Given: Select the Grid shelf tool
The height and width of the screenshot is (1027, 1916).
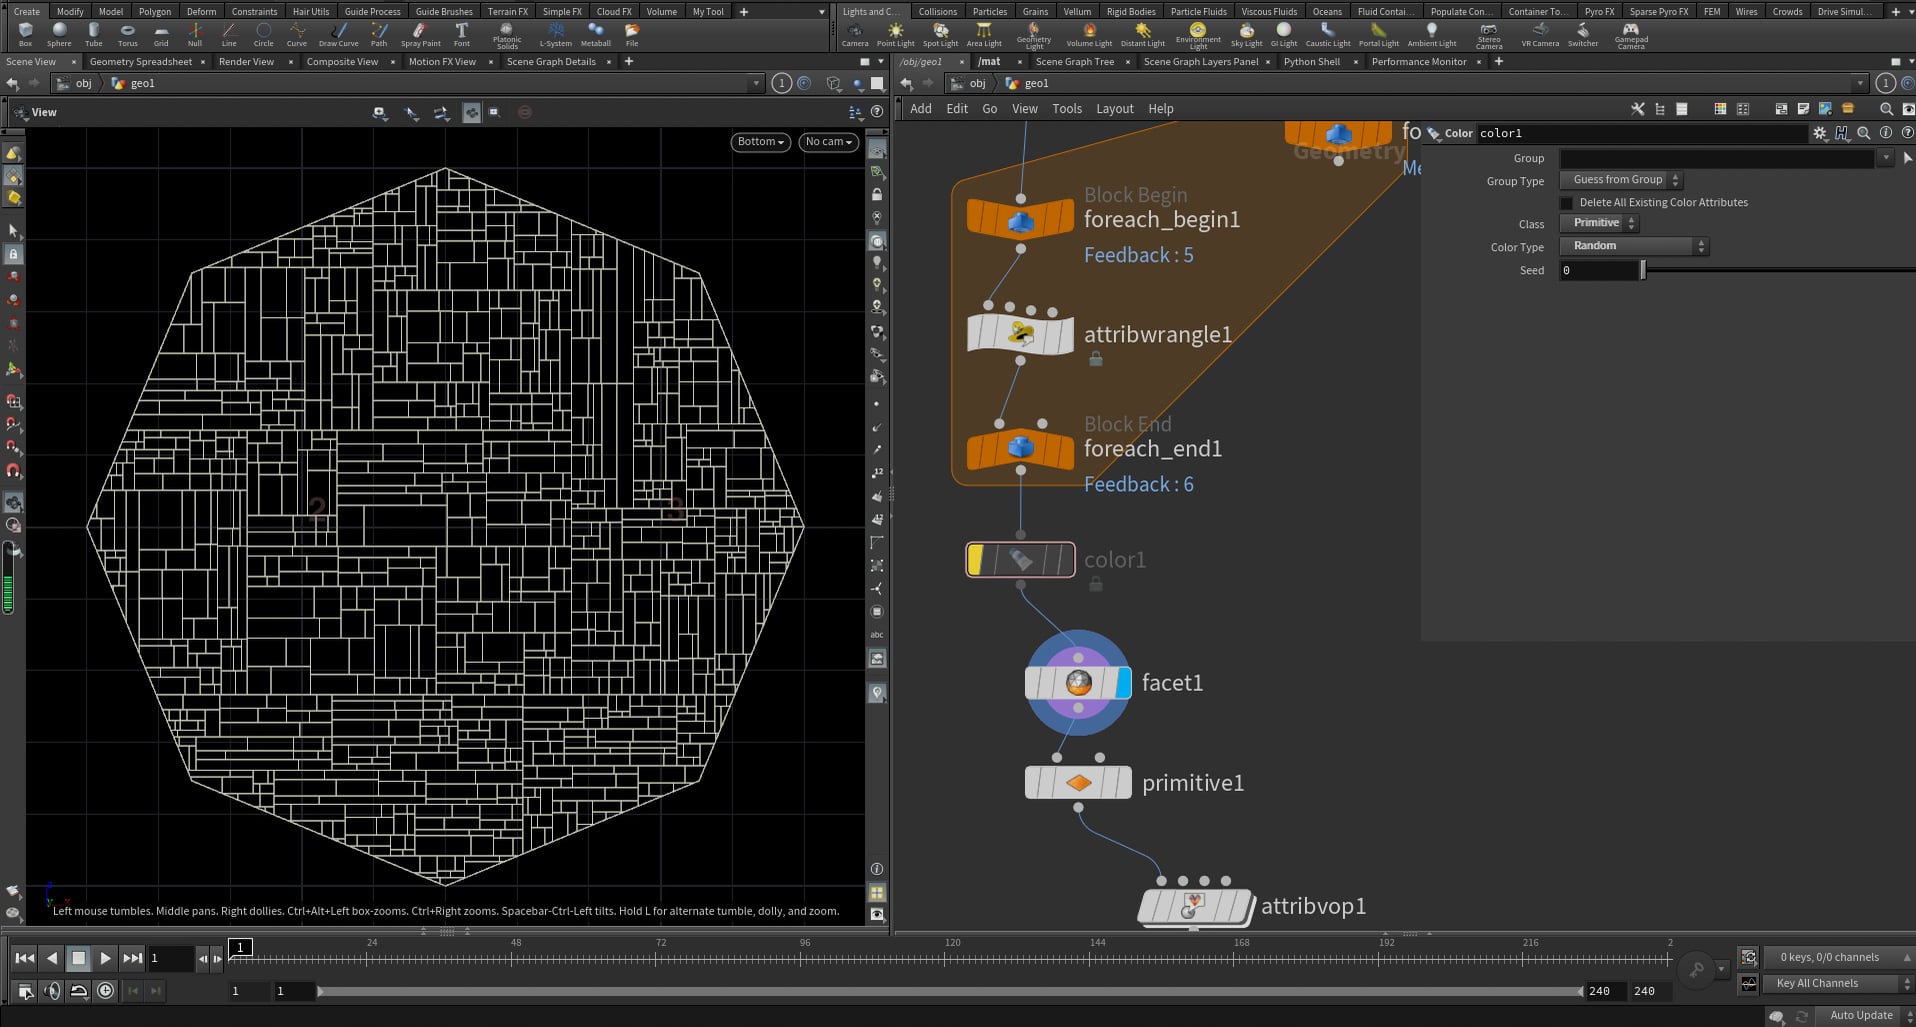Looking at the screenshot, I should [x=161, y=35].
